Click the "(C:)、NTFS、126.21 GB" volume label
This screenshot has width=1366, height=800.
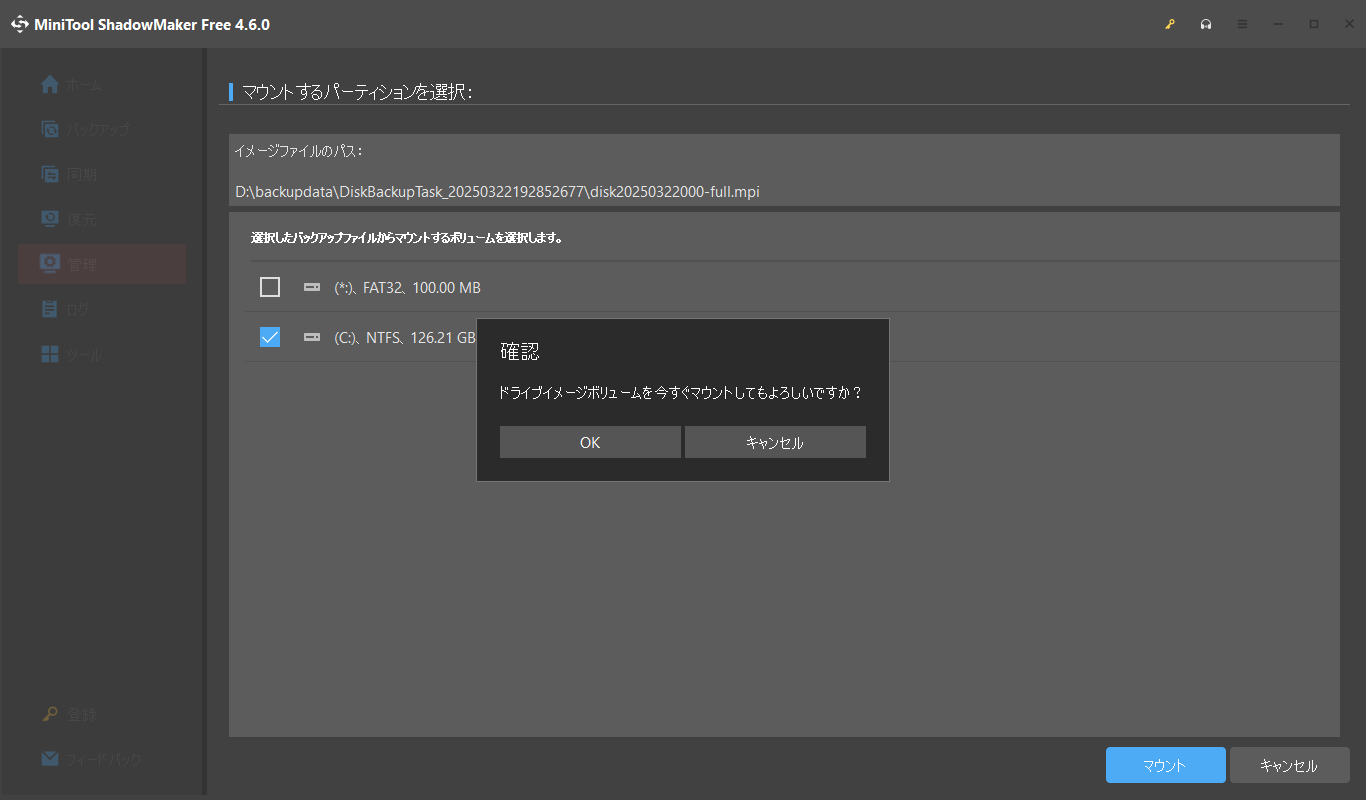pyautogui.click(x=405, y=338)
